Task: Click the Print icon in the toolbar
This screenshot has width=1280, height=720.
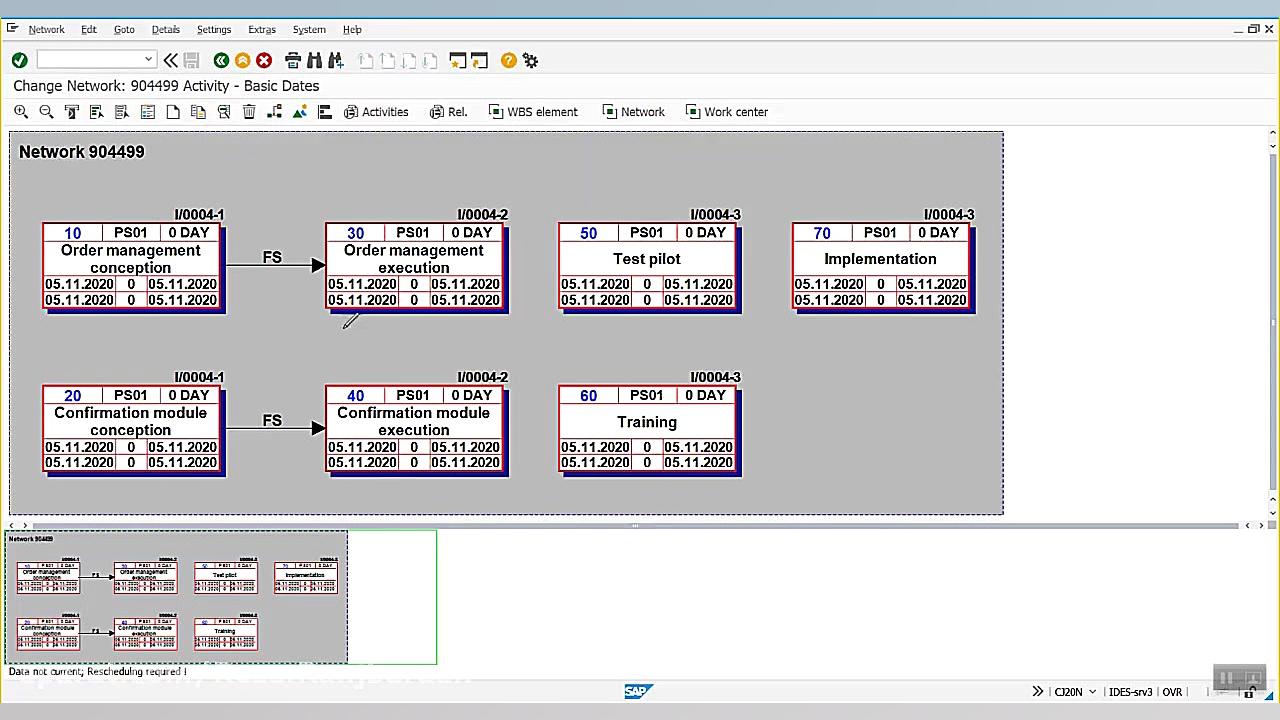Action: coord(293,61)
